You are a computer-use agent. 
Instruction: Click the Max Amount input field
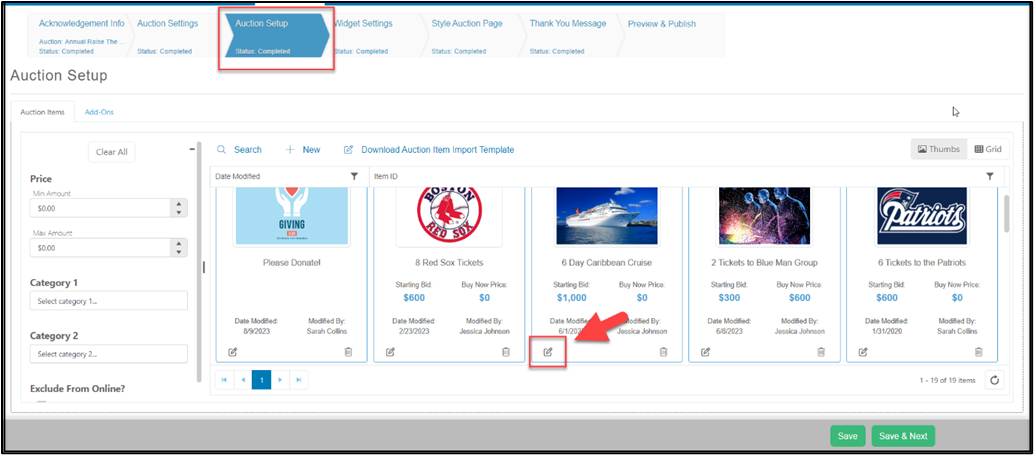click(100, 248)
